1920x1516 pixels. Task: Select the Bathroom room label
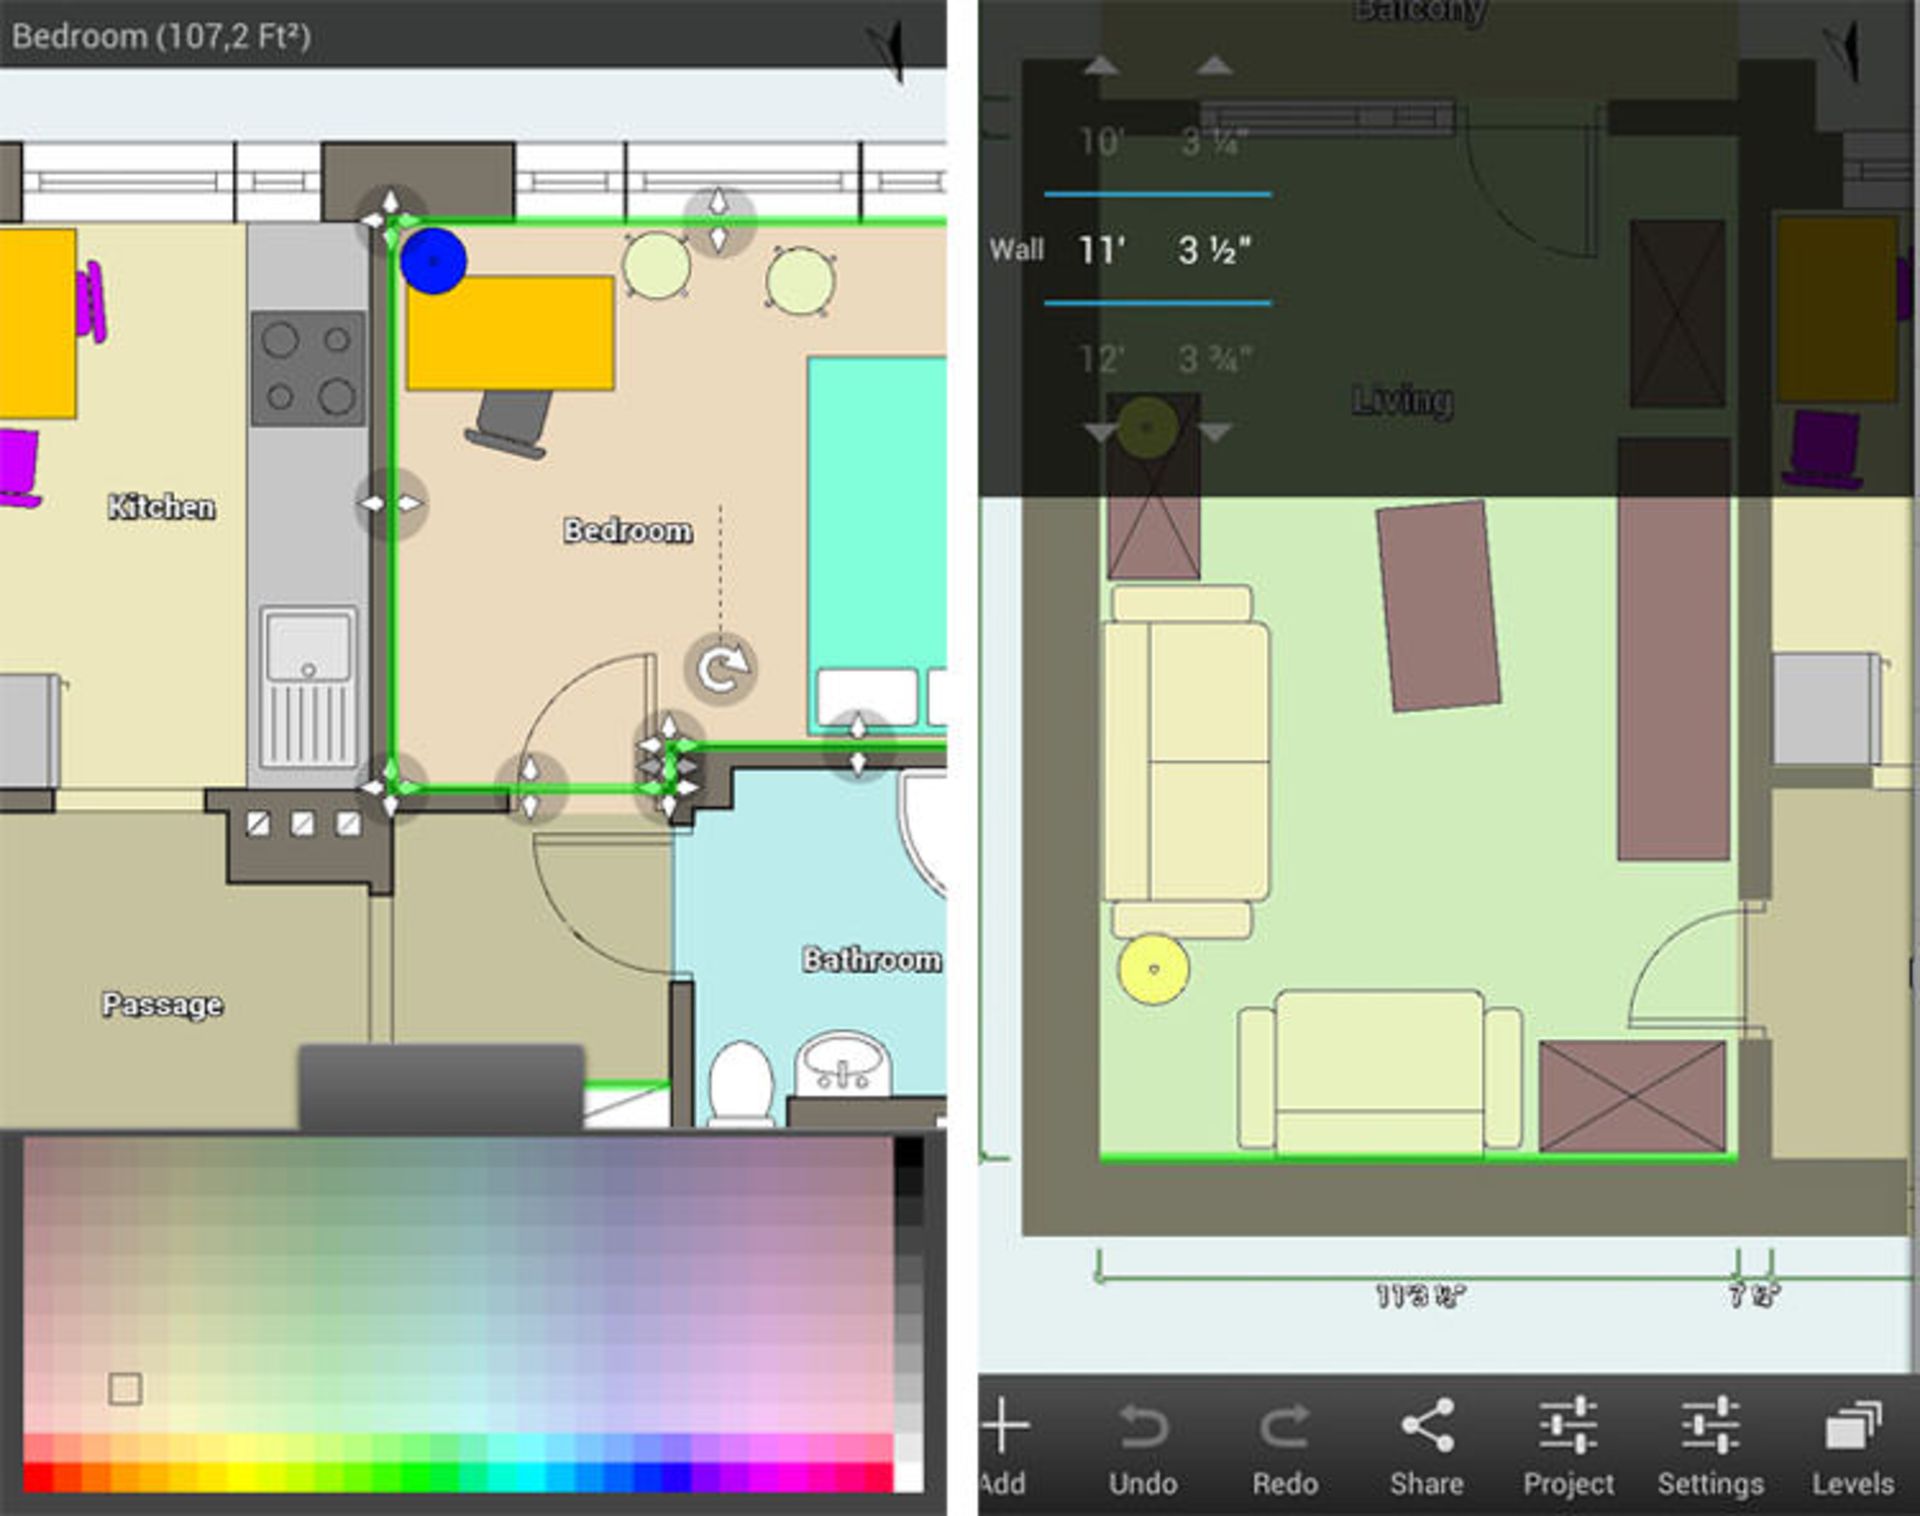click(871, 960)
